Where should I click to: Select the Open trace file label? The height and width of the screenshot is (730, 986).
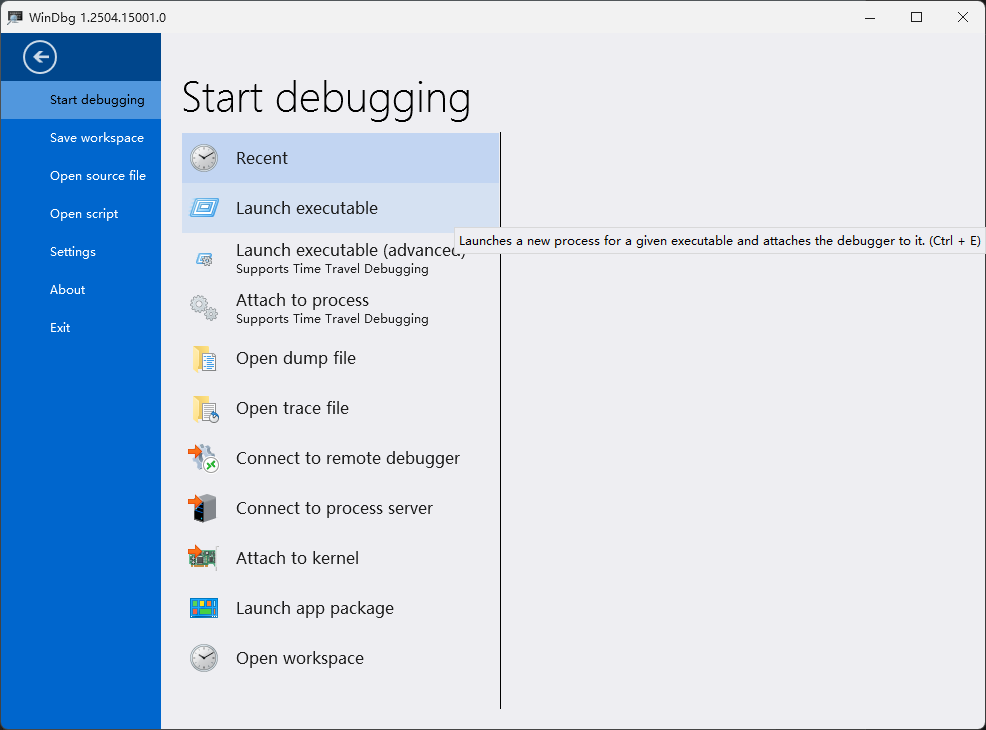[292, 408]
